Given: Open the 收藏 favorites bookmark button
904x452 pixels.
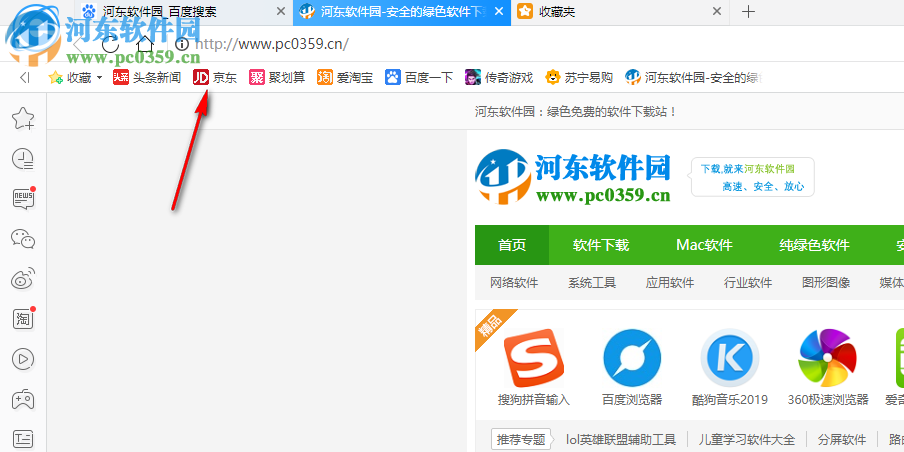Looking at the screenshot, I should (x=70, y=77).
